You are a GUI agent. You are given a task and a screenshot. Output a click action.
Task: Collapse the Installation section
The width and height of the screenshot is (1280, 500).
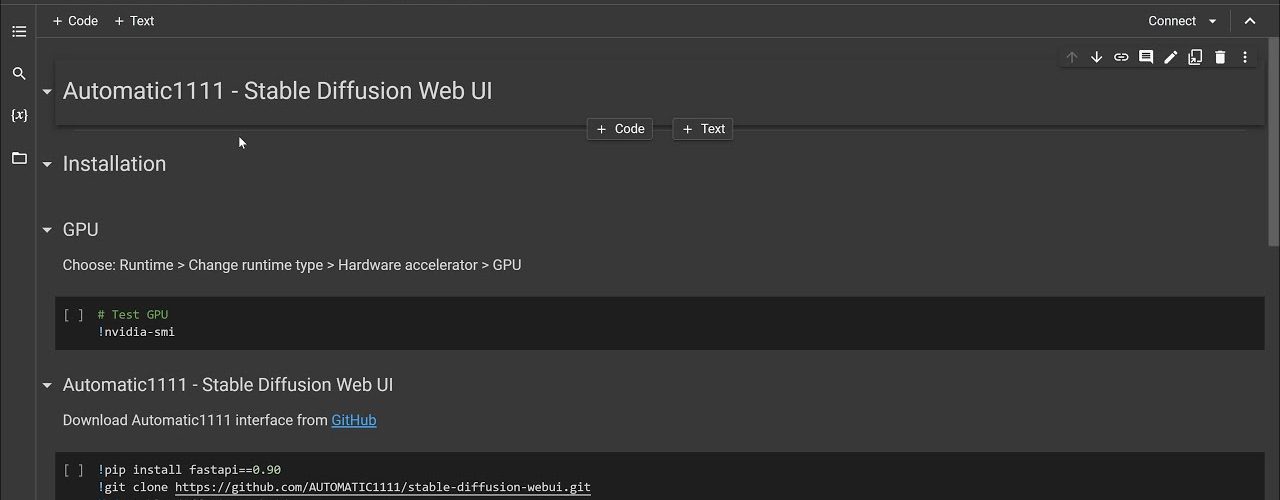(x=47, y=165)
